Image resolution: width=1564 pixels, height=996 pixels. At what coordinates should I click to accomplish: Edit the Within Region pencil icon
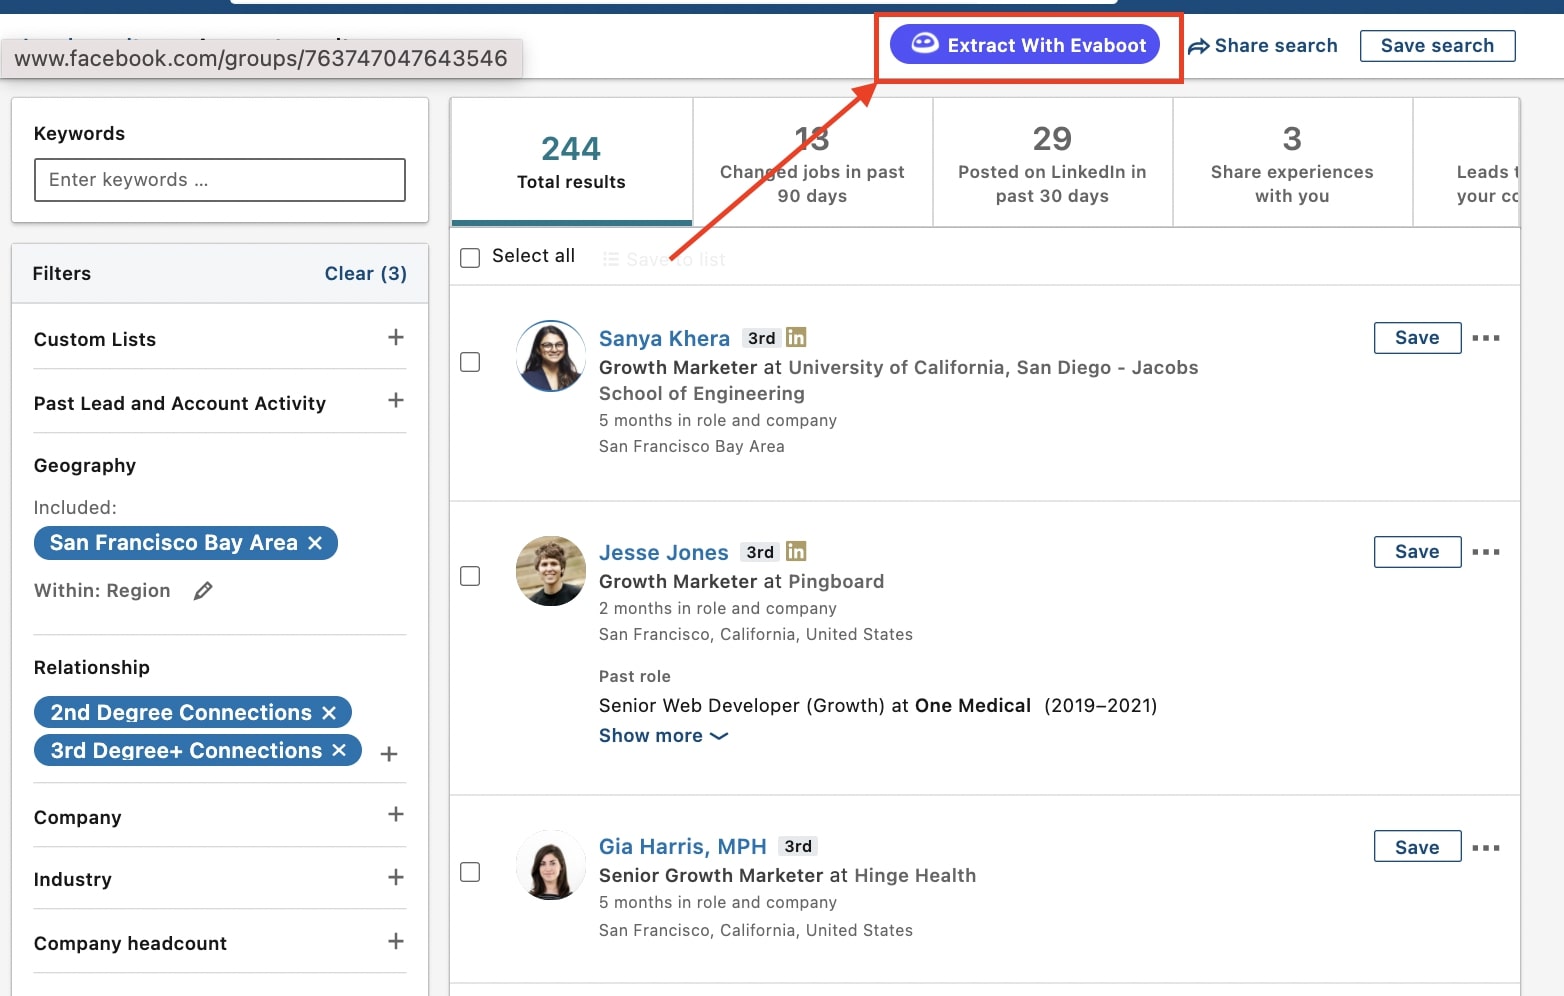203,591
